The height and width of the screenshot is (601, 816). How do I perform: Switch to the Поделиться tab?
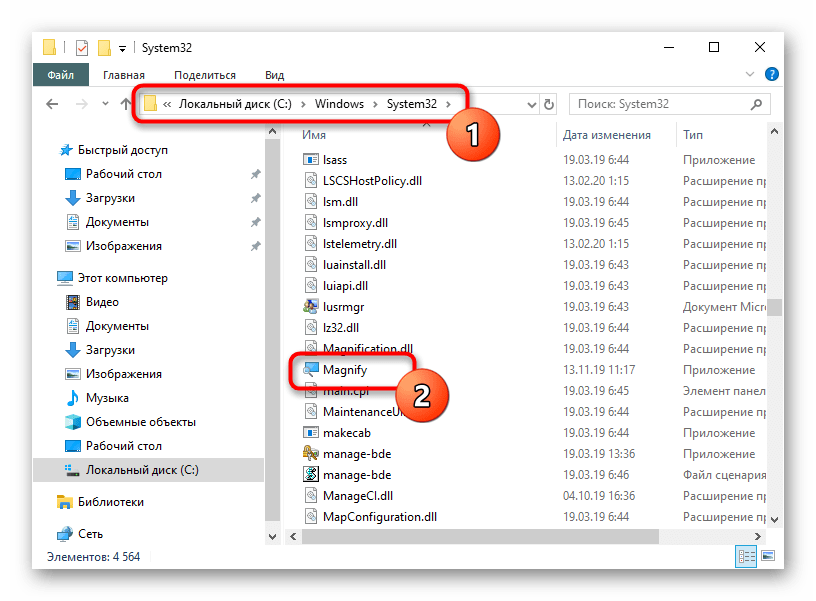click(205, 75)
